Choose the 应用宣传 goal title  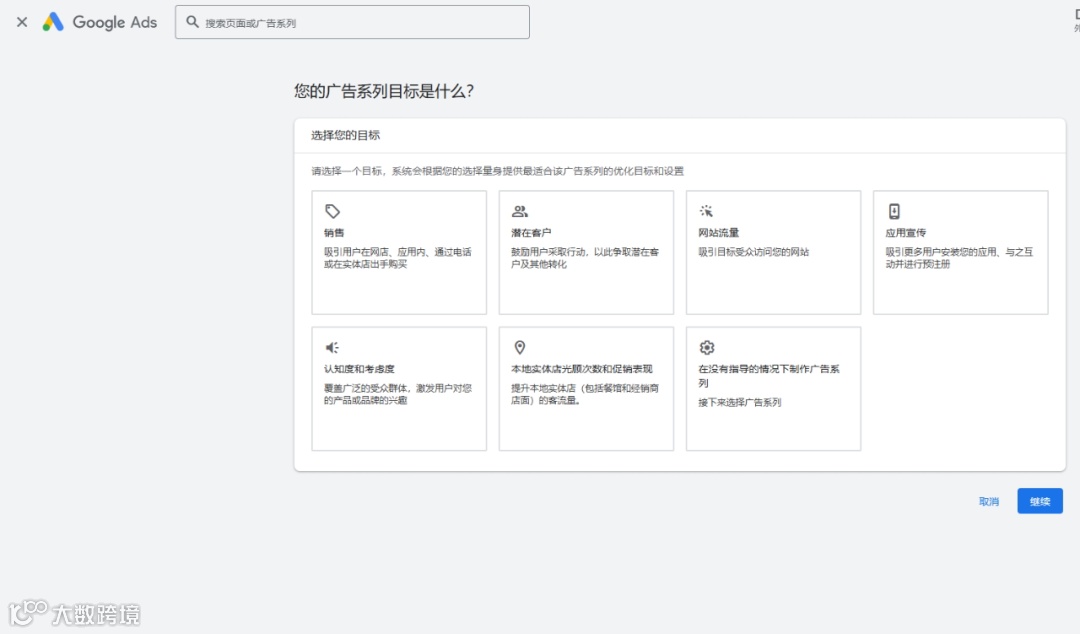[x=906, y=233]
